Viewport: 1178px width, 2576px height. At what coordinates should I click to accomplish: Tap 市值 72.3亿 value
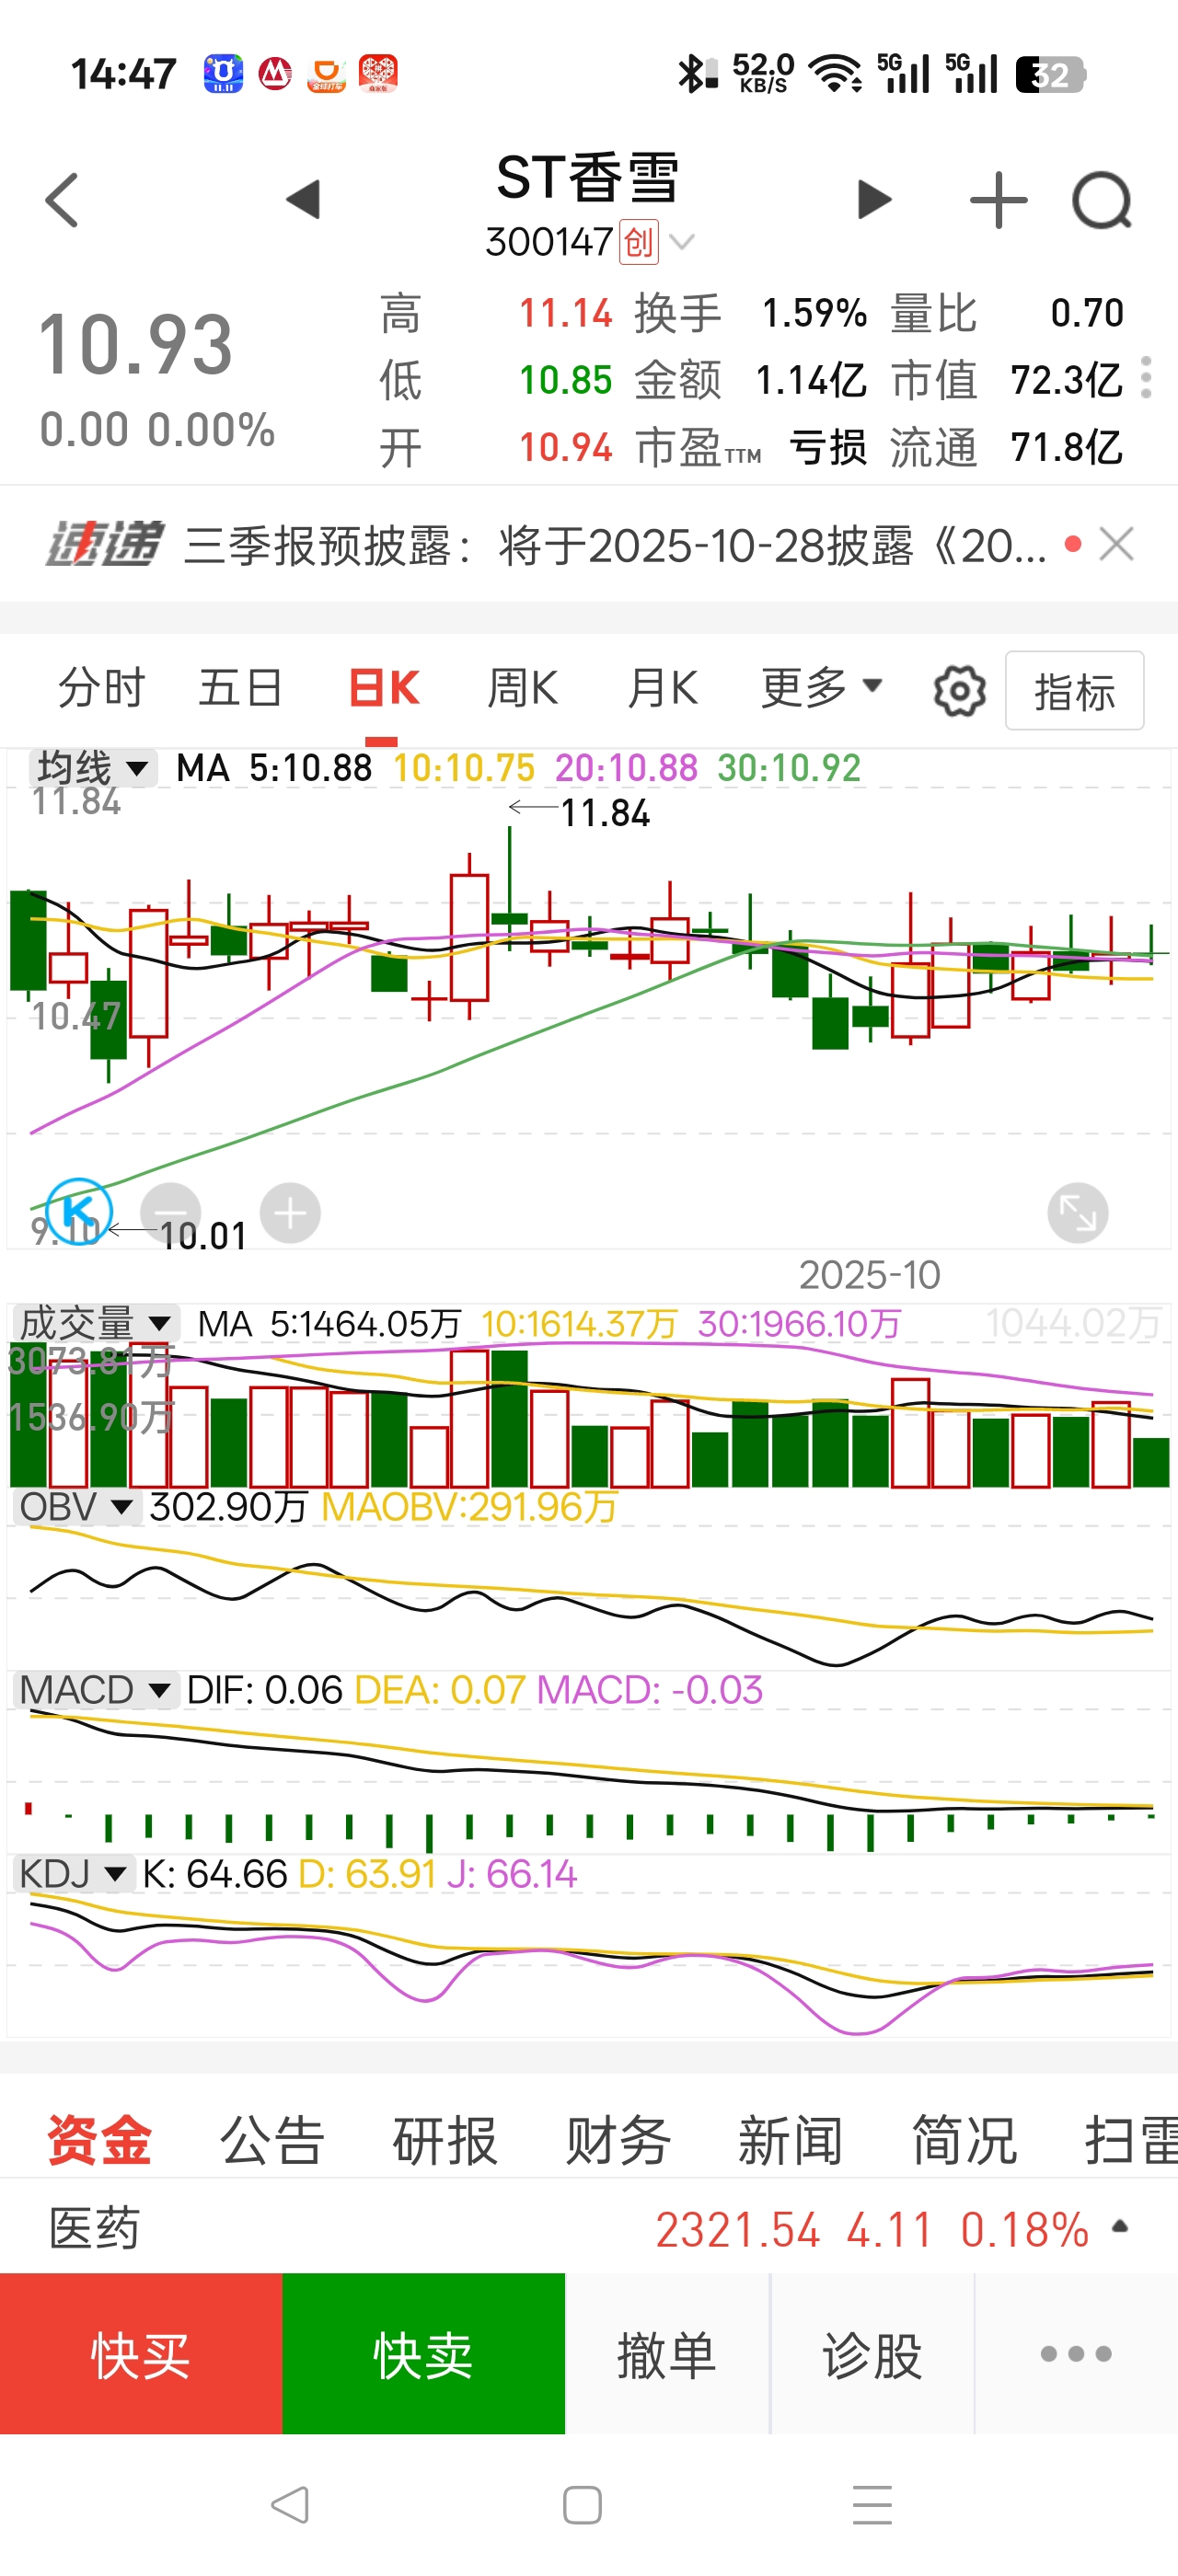pyautogui.click(x=1007, y=380)
